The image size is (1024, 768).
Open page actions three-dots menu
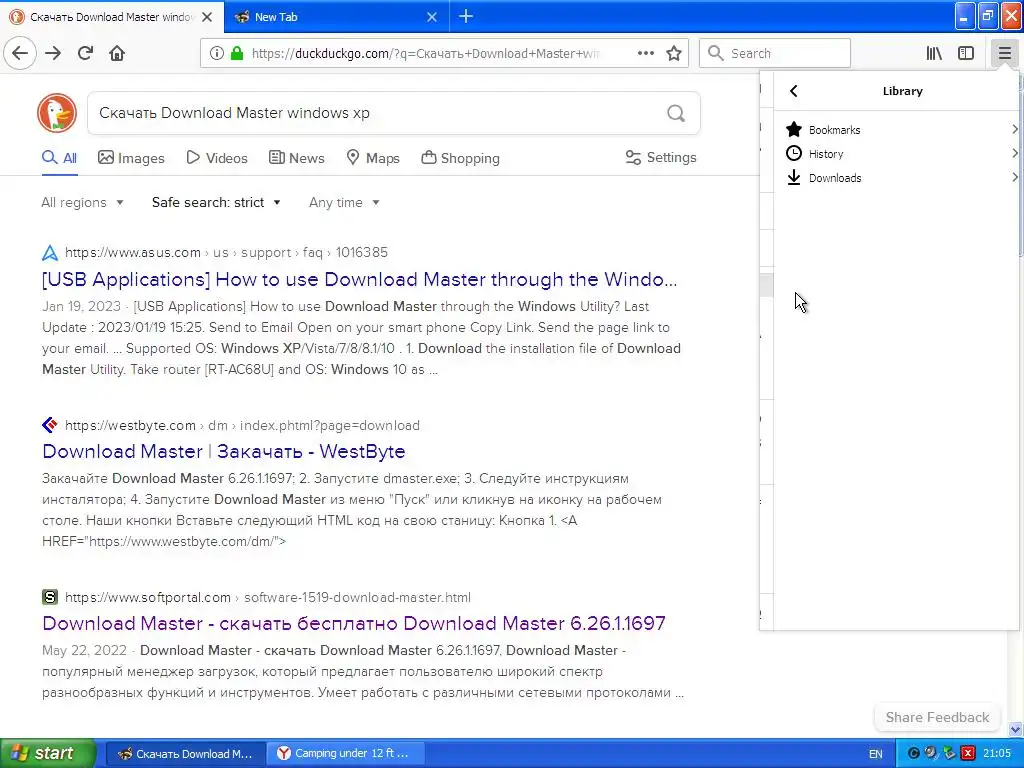point(646,53)
